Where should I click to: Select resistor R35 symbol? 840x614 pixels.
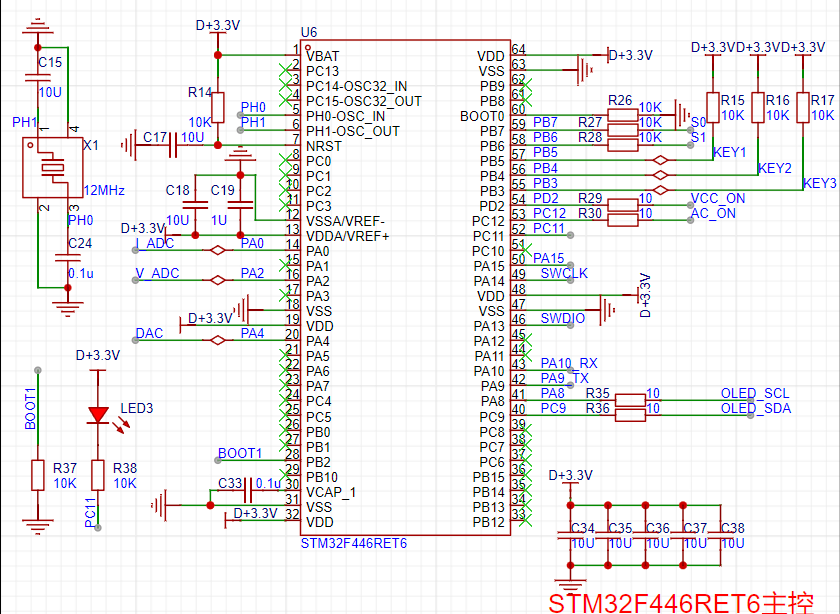(630, 400)
